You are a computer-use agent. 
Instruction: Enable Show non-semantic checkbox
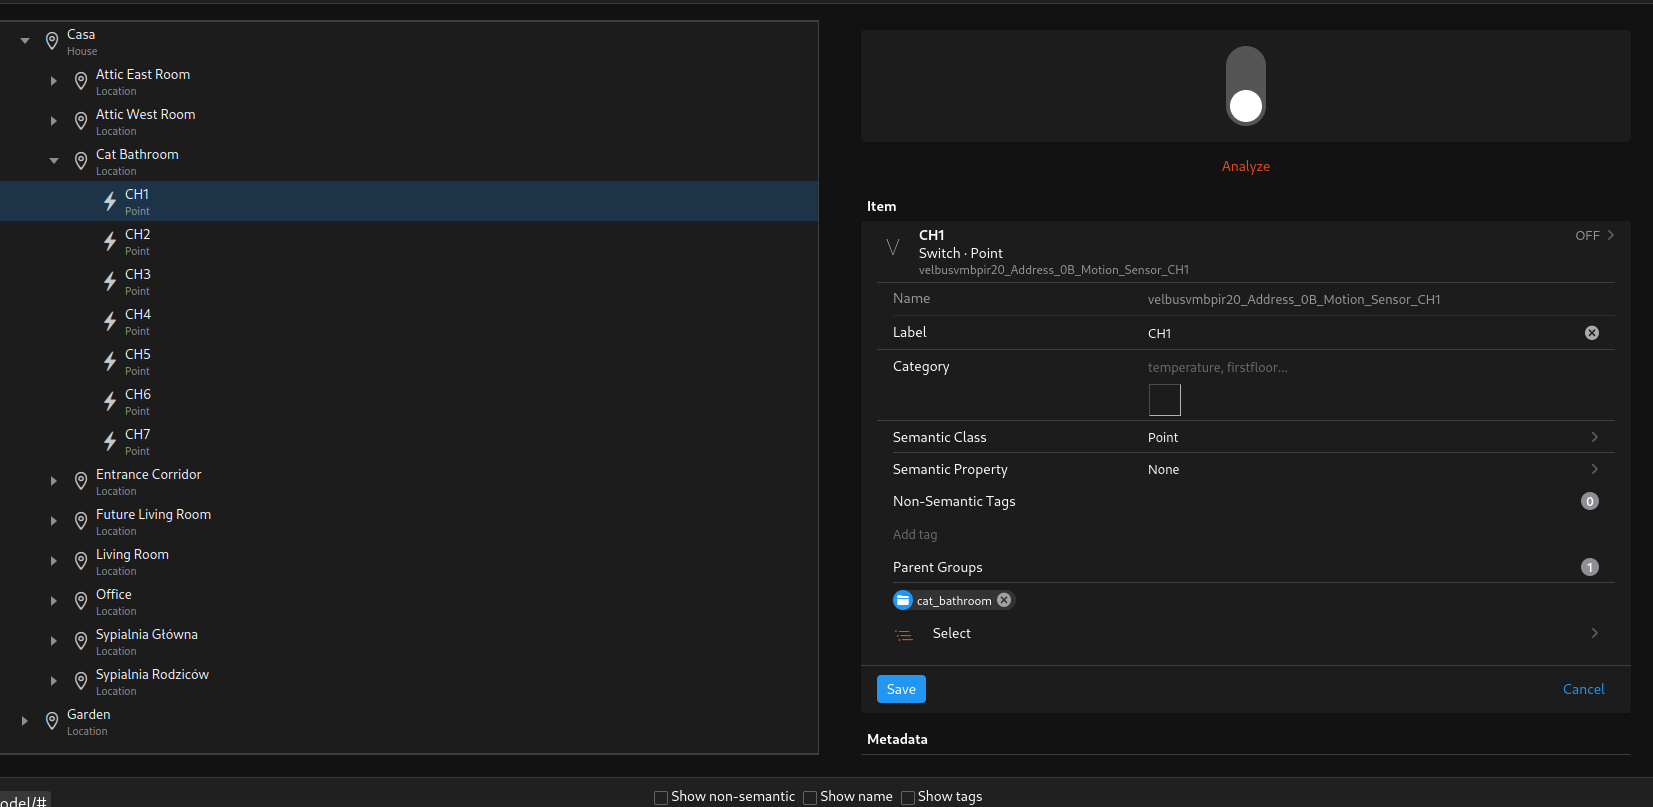[661, 798]
